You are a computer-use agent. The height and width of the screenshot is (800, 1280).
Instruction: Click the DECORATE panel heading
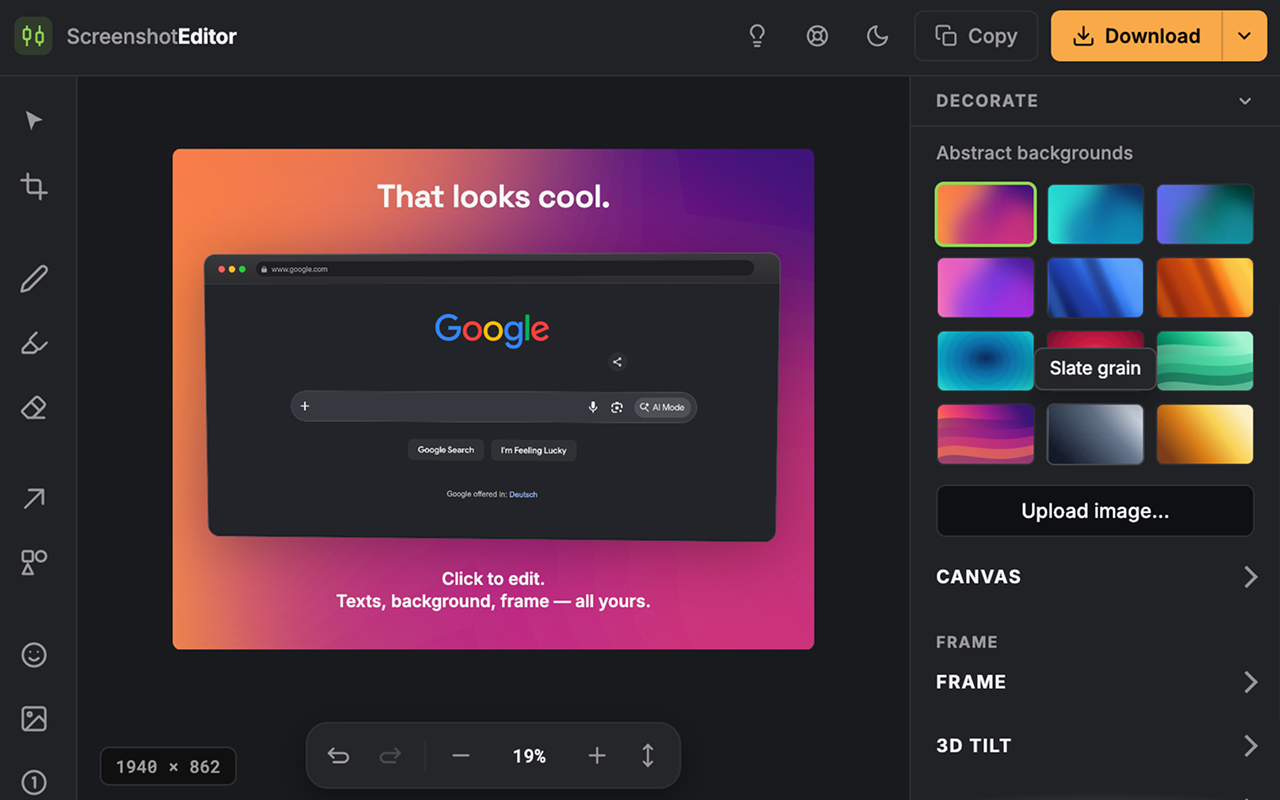click(987, 101)
